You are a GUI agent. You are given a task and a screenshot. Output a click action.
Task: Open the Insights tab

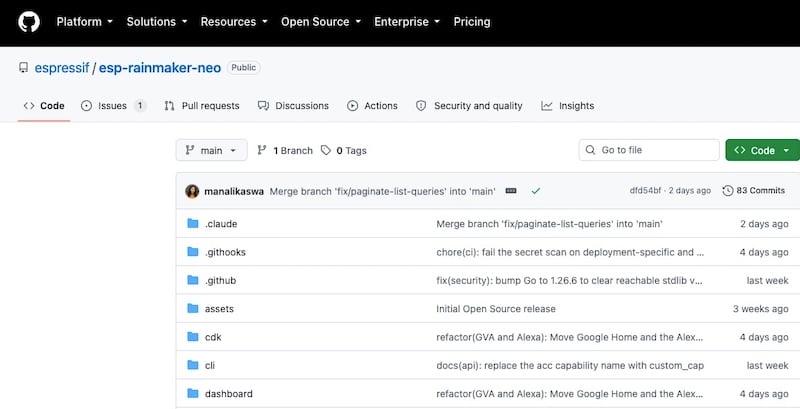568,106
